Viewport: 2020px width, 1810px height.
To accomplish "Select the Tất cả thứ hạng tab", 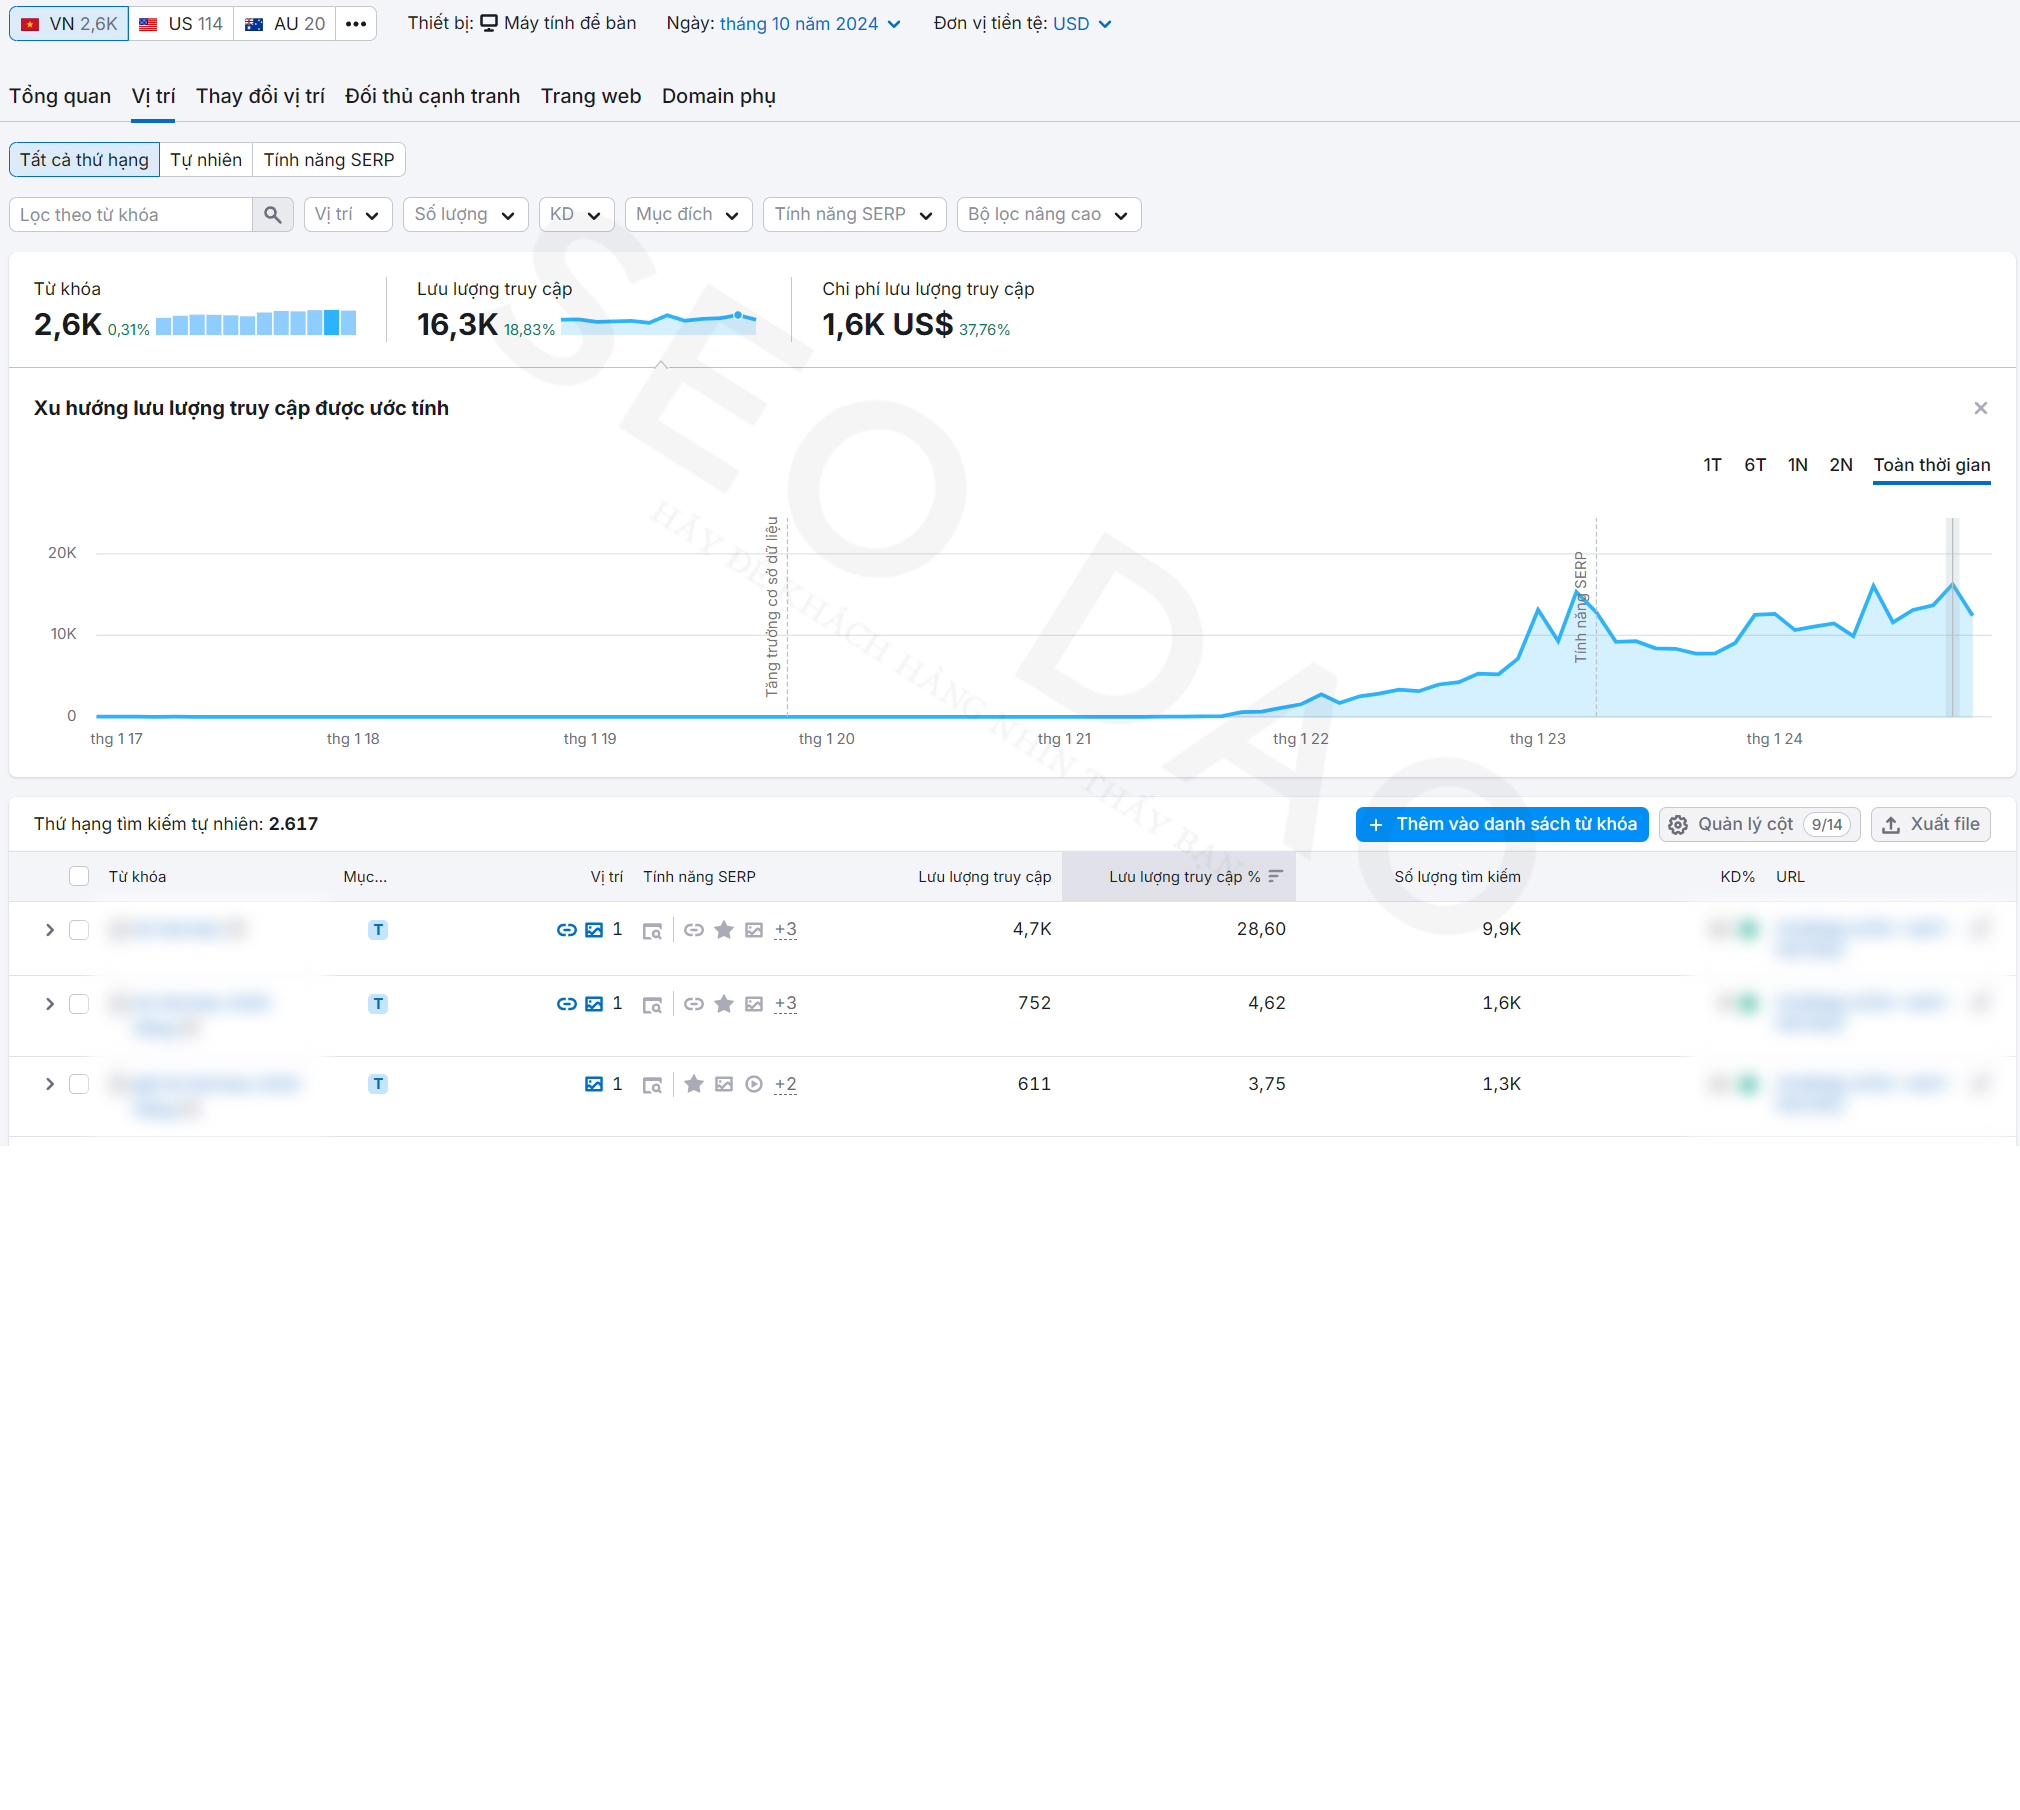I will pyautogui.click(x=84, y=160).
